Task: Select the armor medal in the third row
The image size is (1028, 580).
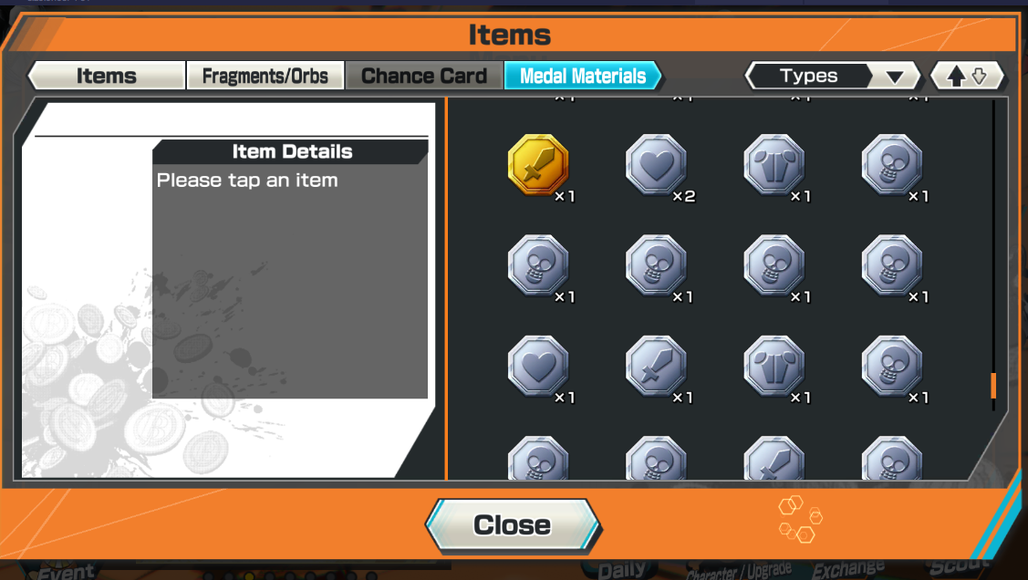Action: click(774, 366)
